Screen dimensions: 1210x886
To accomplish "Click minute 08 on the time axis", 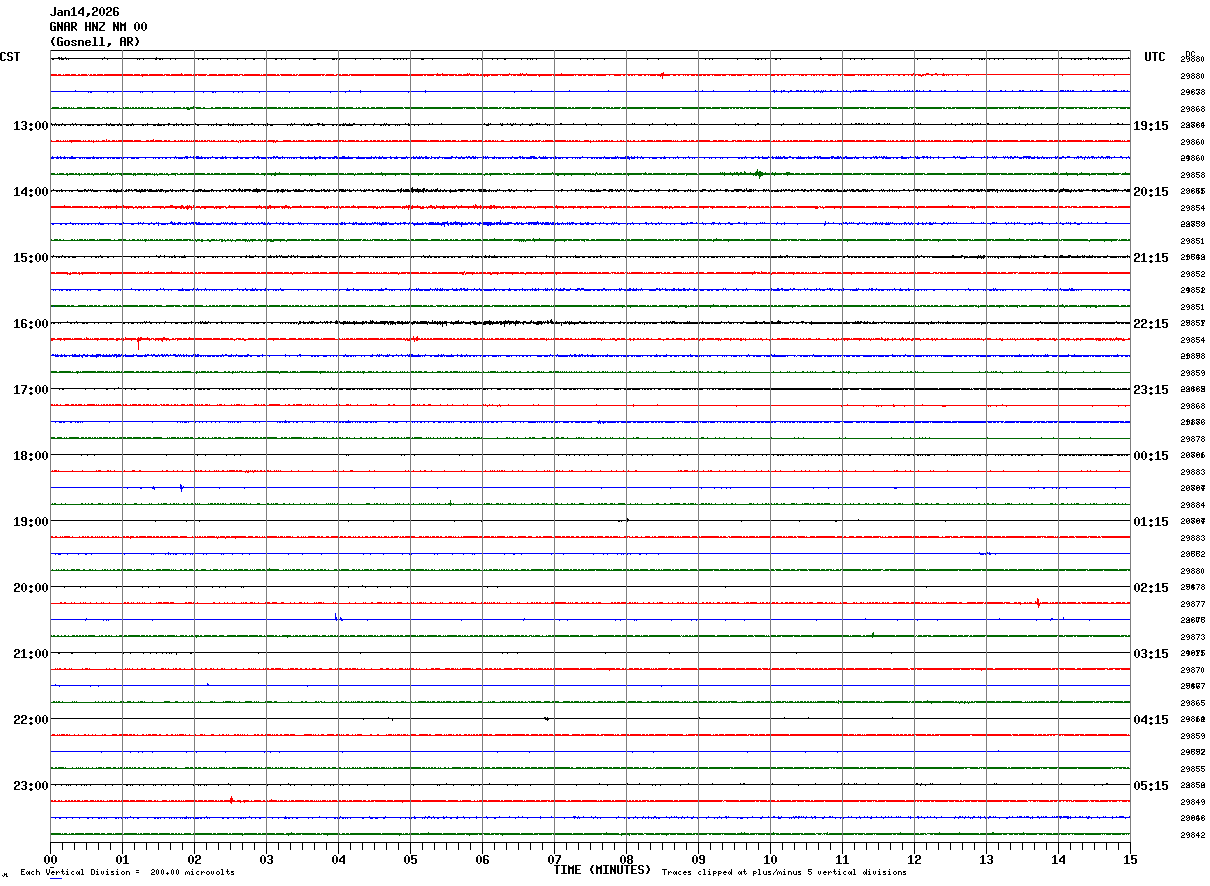I will pos(626,859).
